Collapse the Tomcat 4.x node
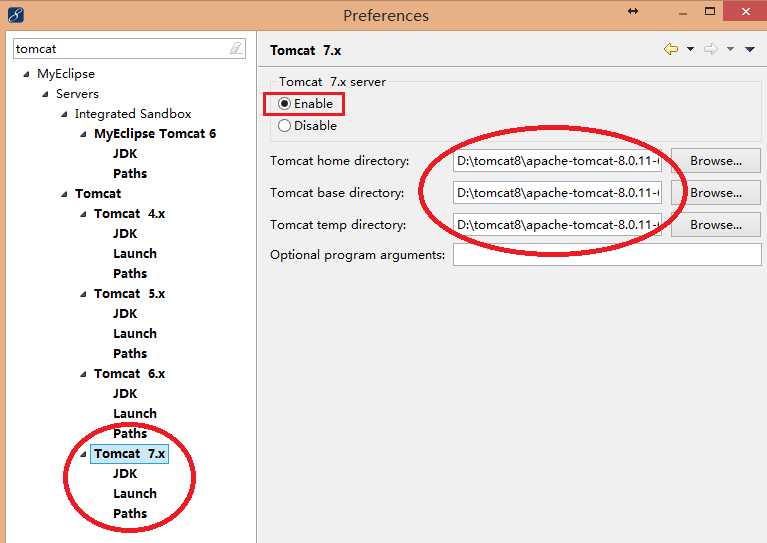 [84, 214]
